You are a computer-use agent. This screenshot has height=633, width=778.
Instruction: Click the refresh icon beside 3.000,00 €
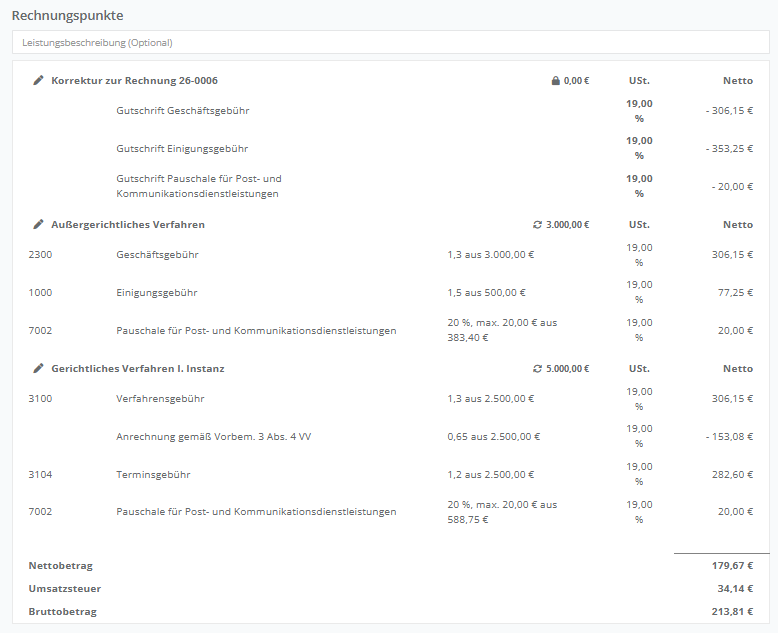pyautogui.click(x=537, y=225)
